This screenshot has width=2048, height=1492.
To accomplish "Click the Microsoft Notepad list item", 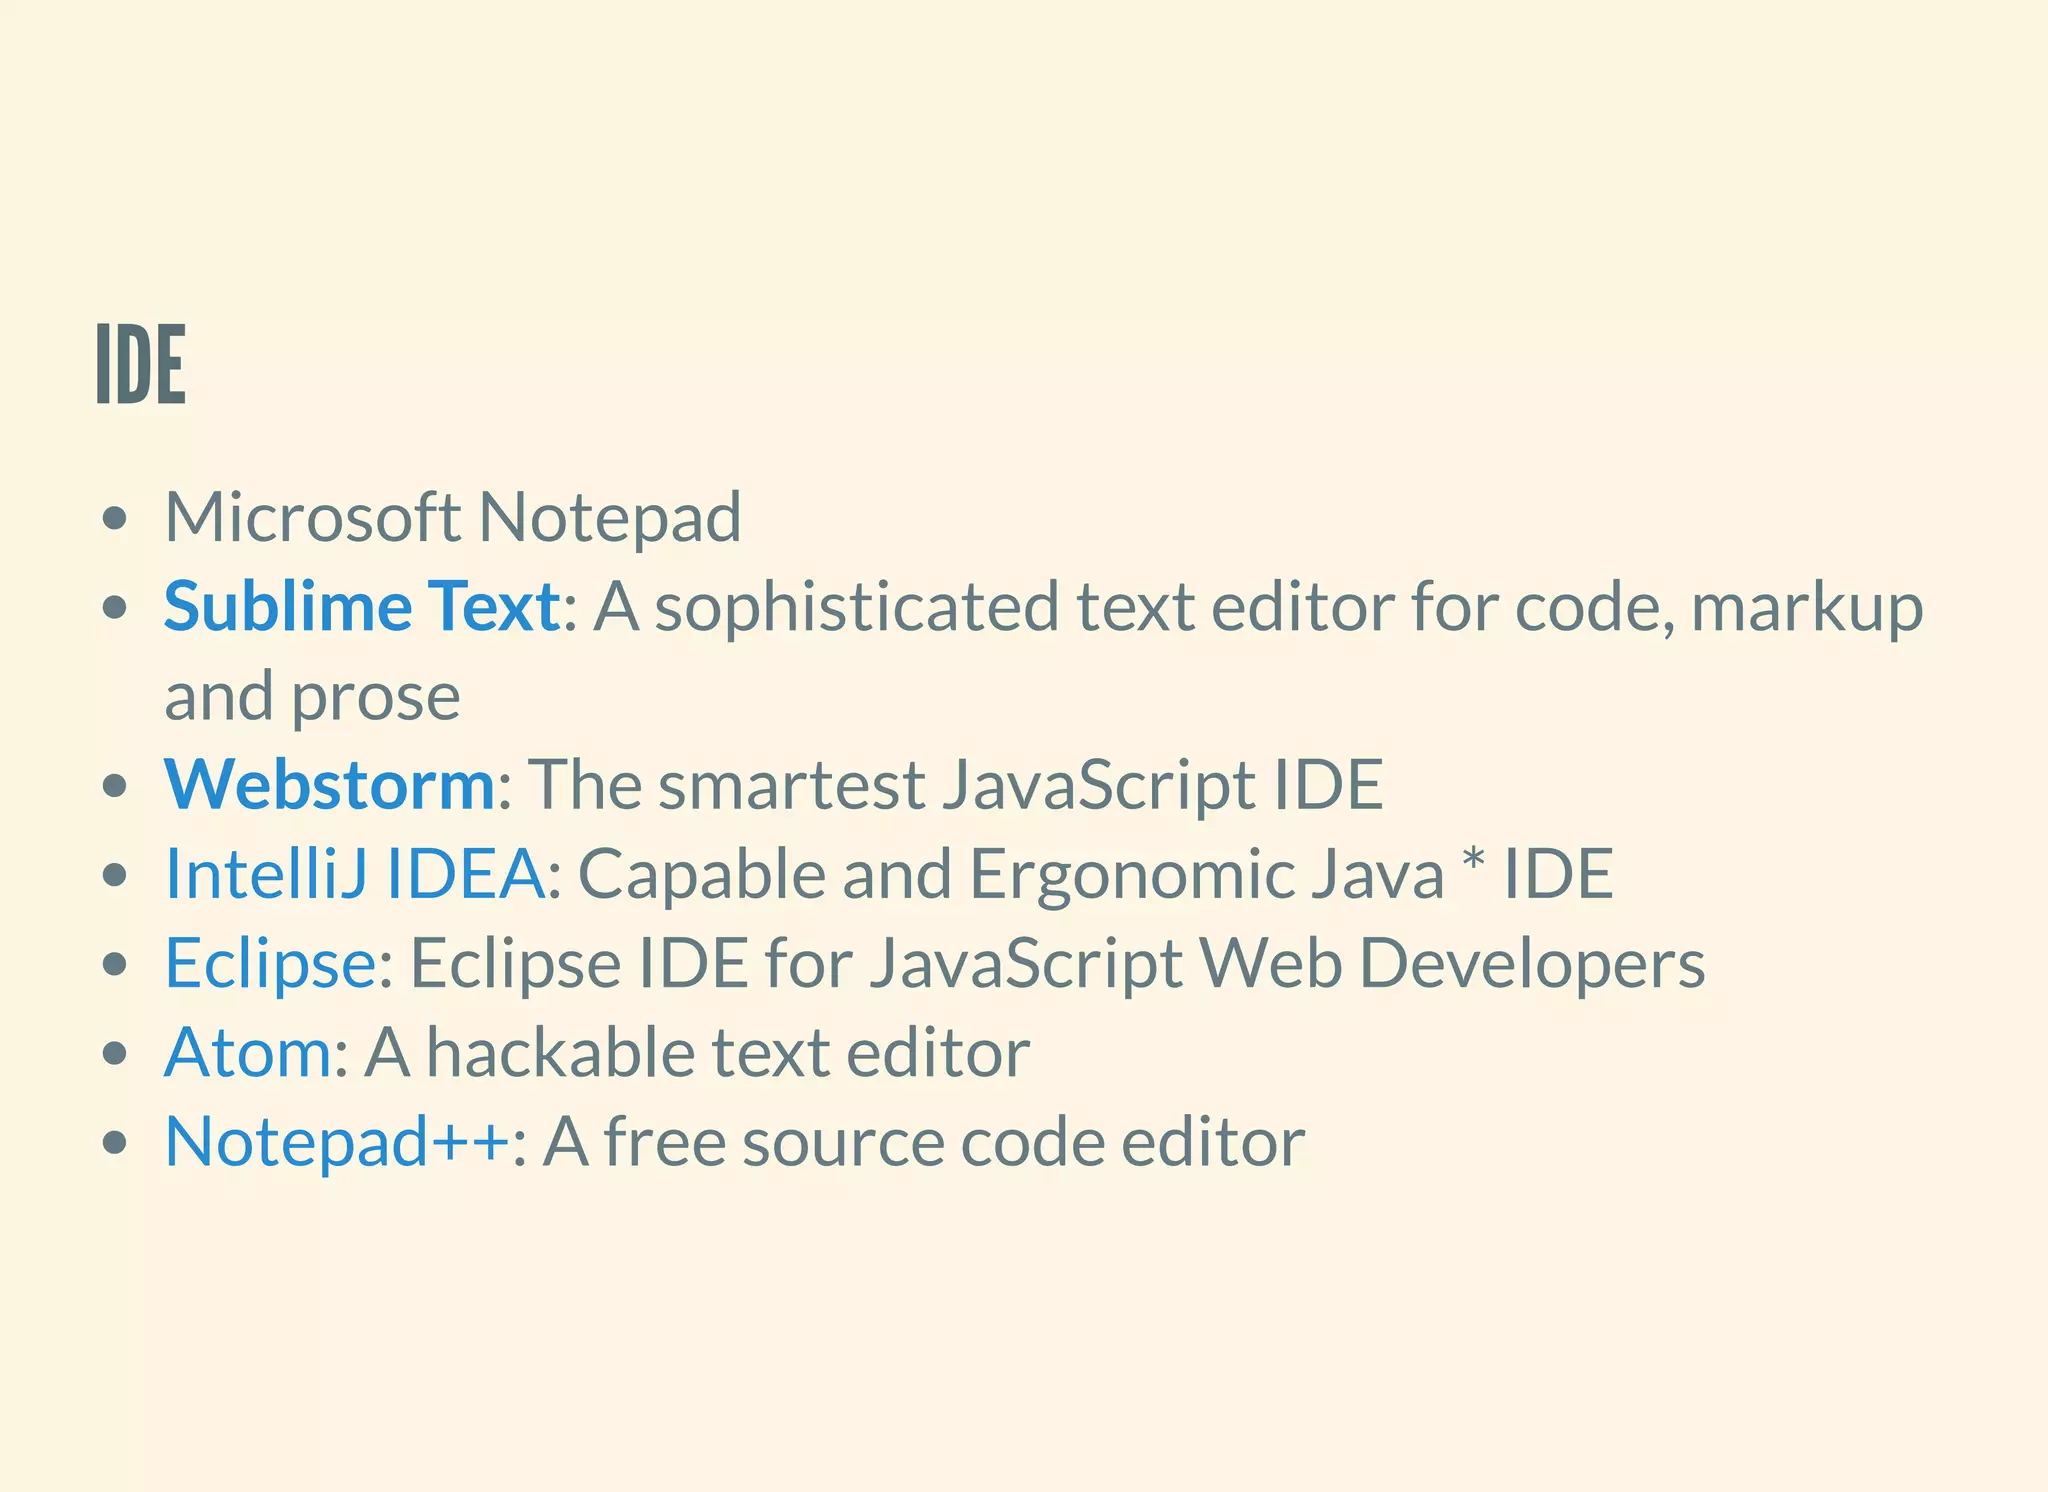I will click(452, 517).
